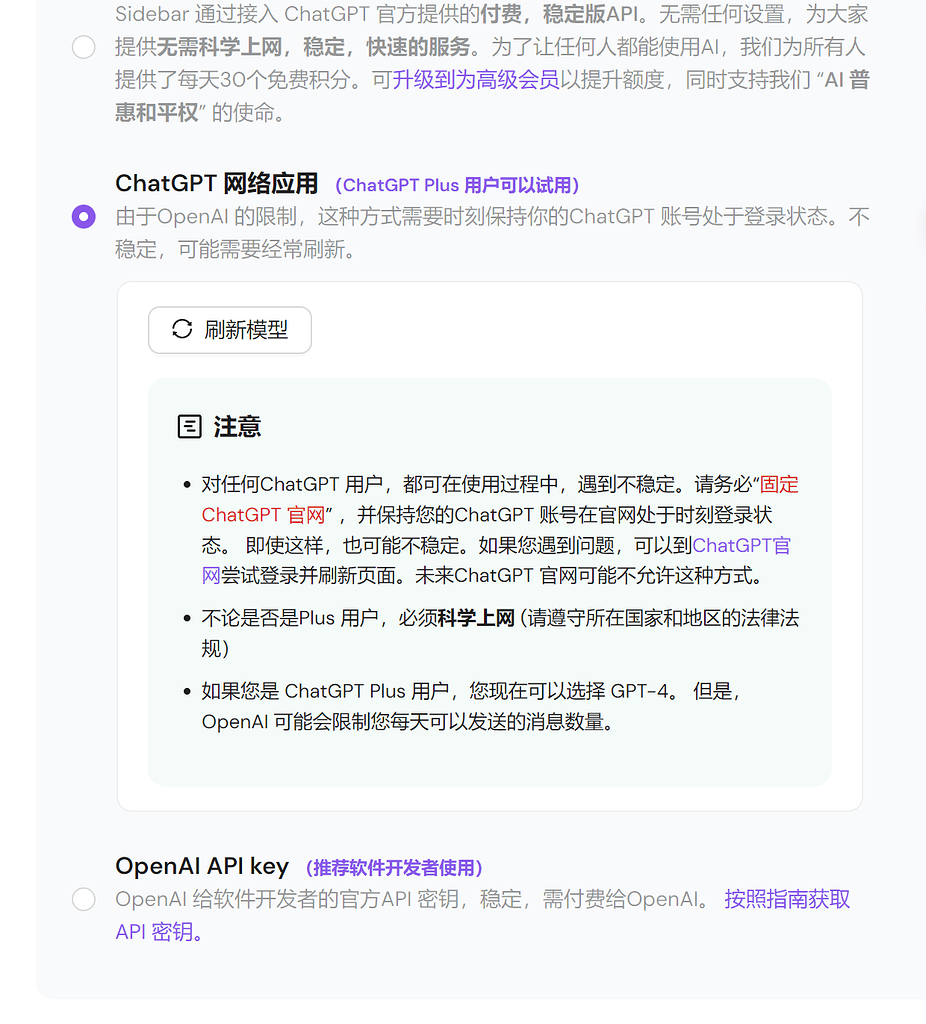
Task: Open the purple ChatGPT官网 link in the note
Action: click(x=496, y=560)
